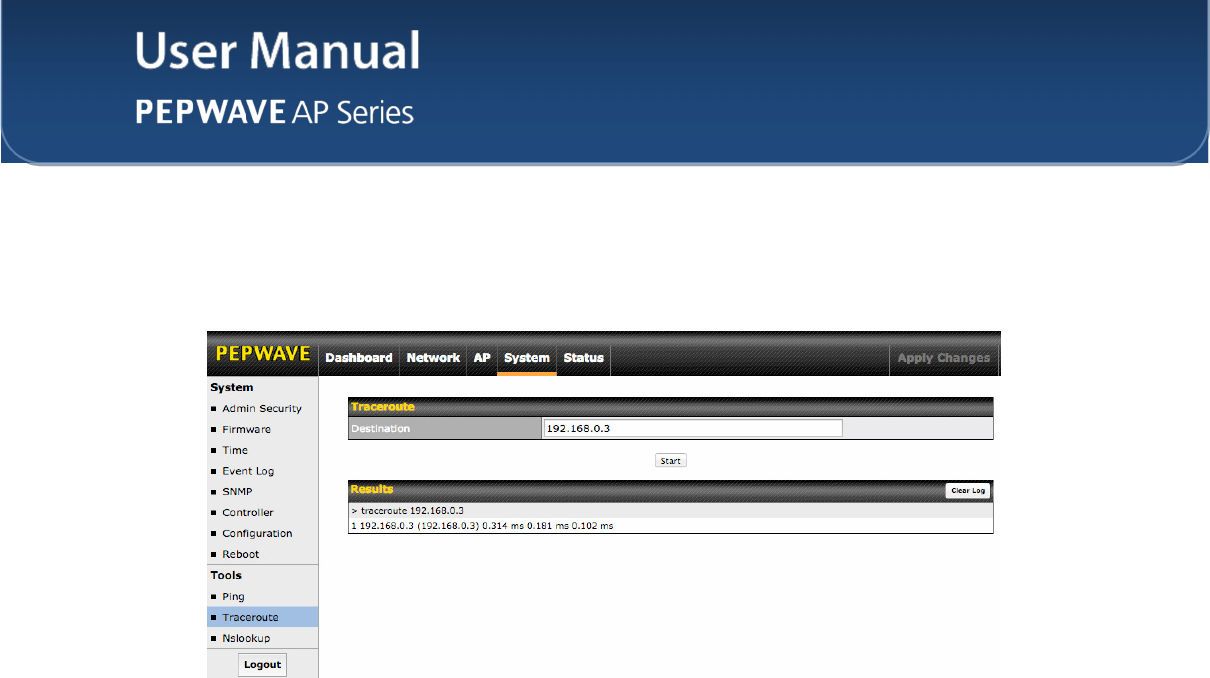Viewport: 1210px width, 678px height.
Task: Open the AP tab
Action: point(482,358)
